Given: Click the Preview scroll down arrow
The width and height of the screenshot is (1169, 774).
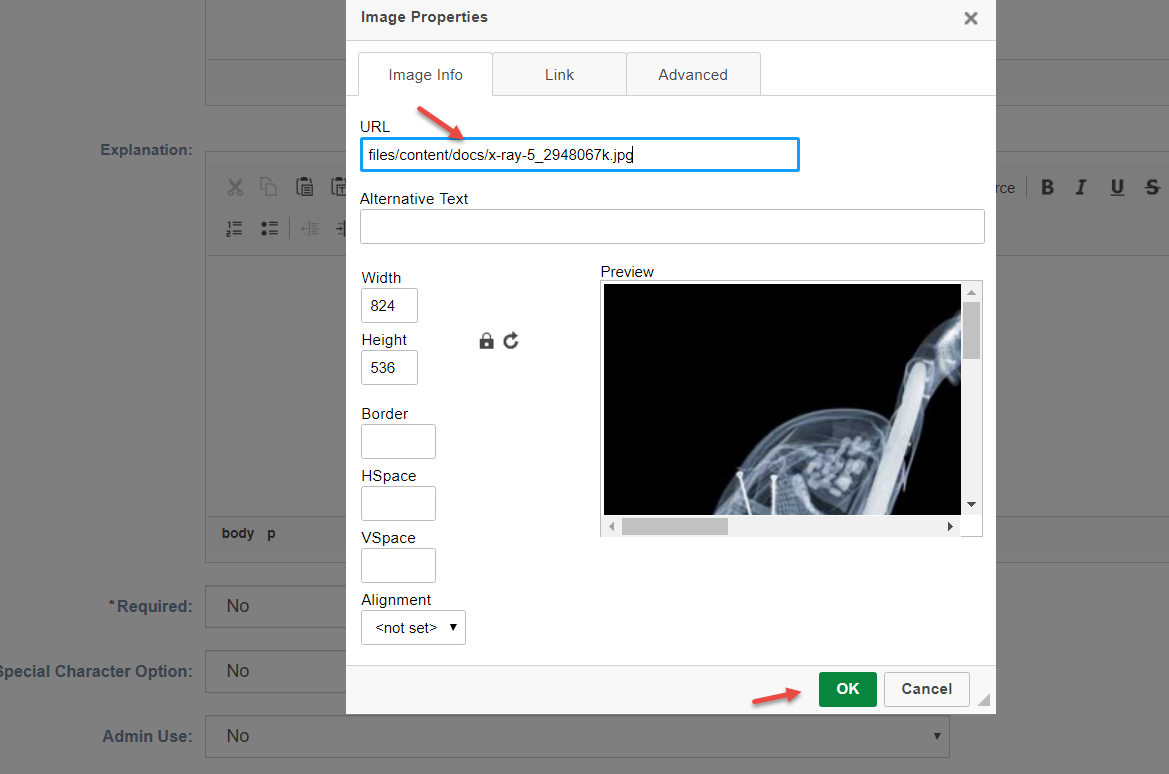Looking at the screenshot, I should point(971,504).
